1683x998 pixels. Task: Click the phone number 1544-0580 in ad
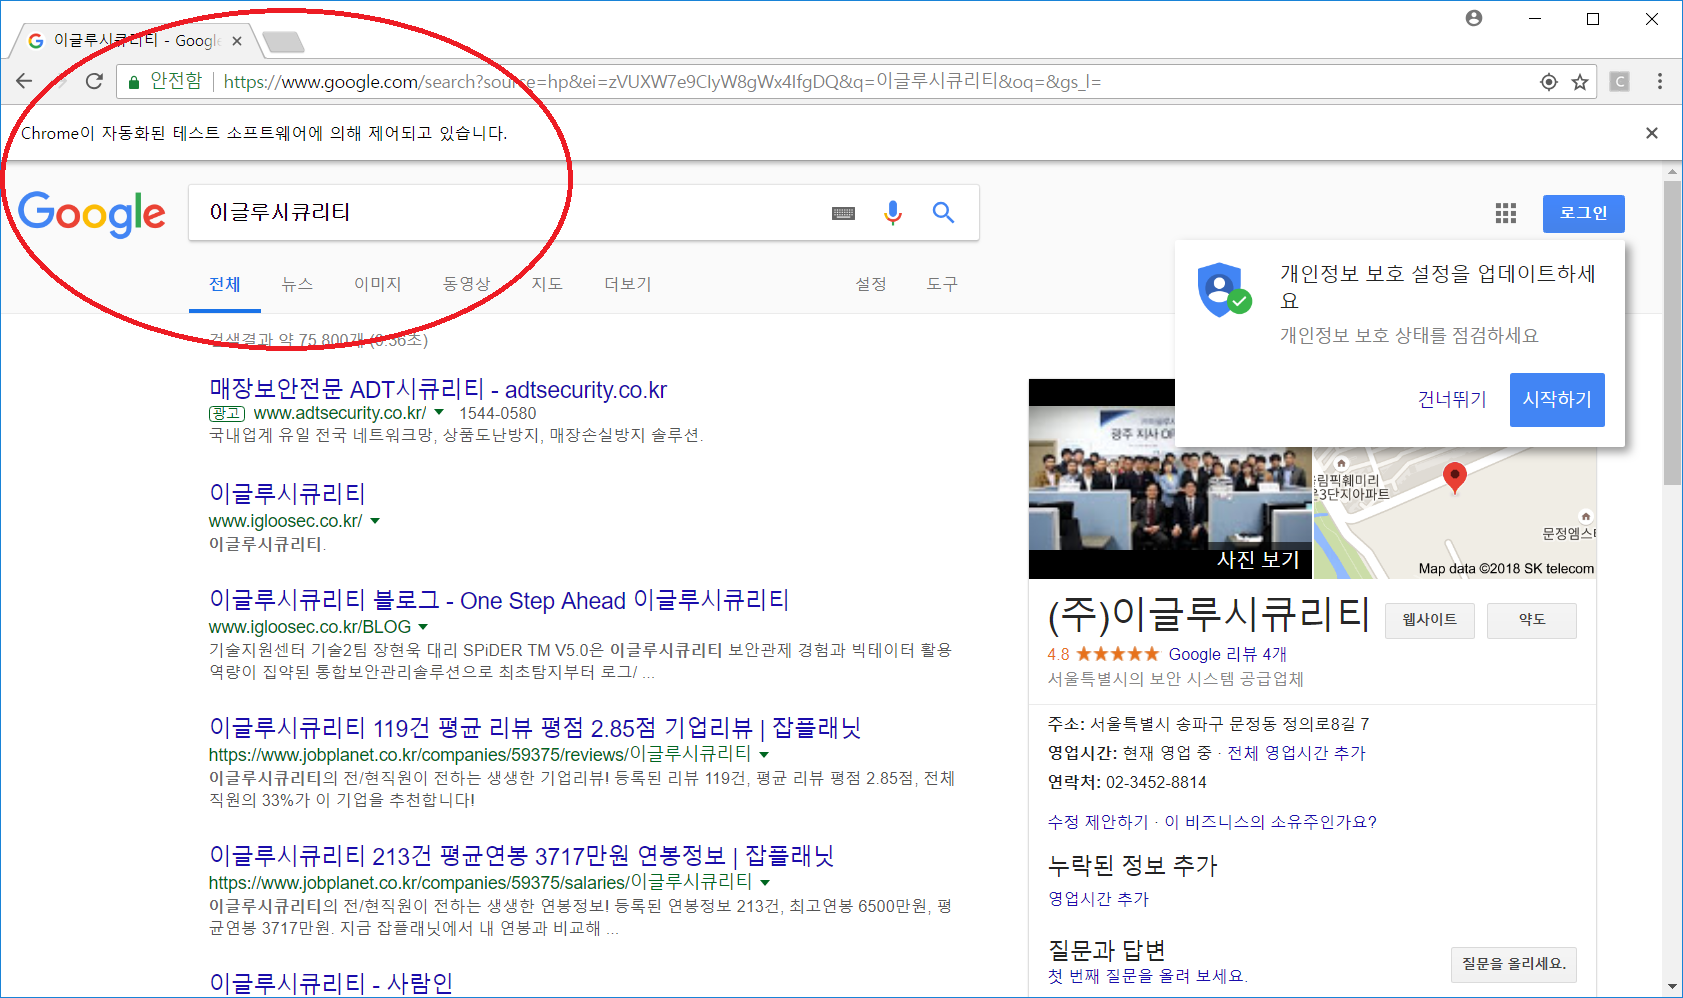pos(498,413)
